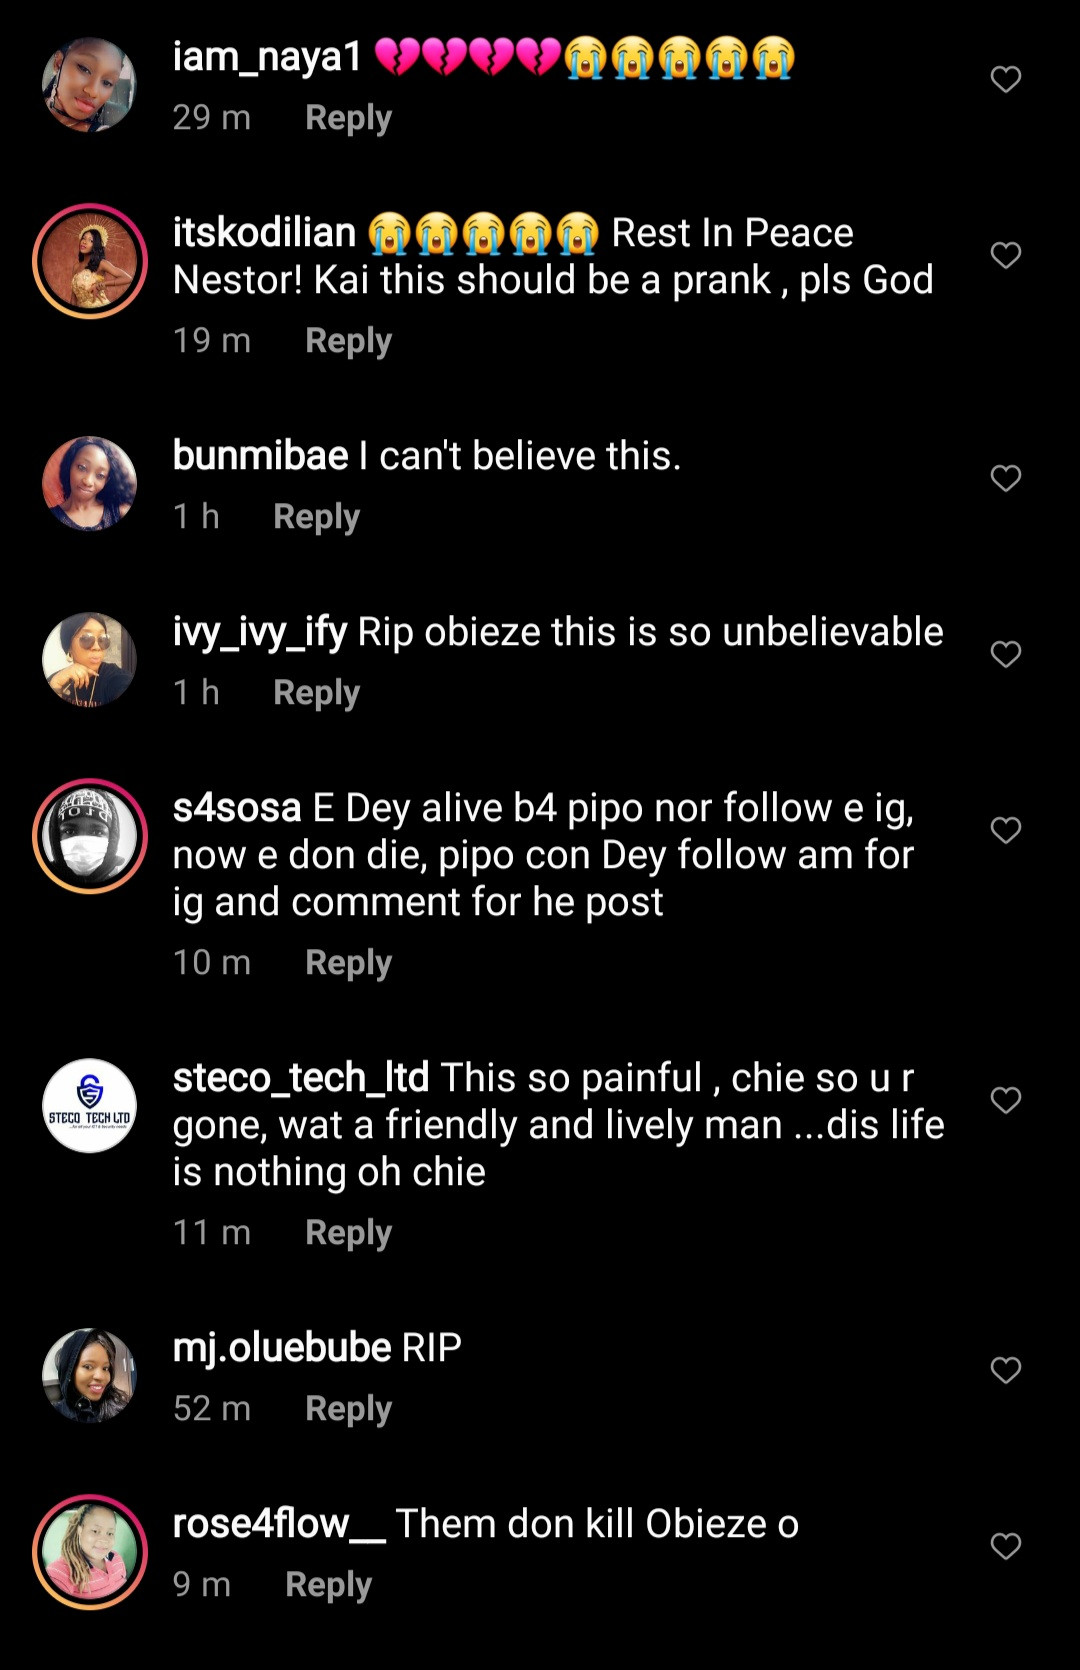The width and height of the screenshot is (1080, 1670).
Task: Visit the mj.oluebube profile via username
Action: [282, 1348]
